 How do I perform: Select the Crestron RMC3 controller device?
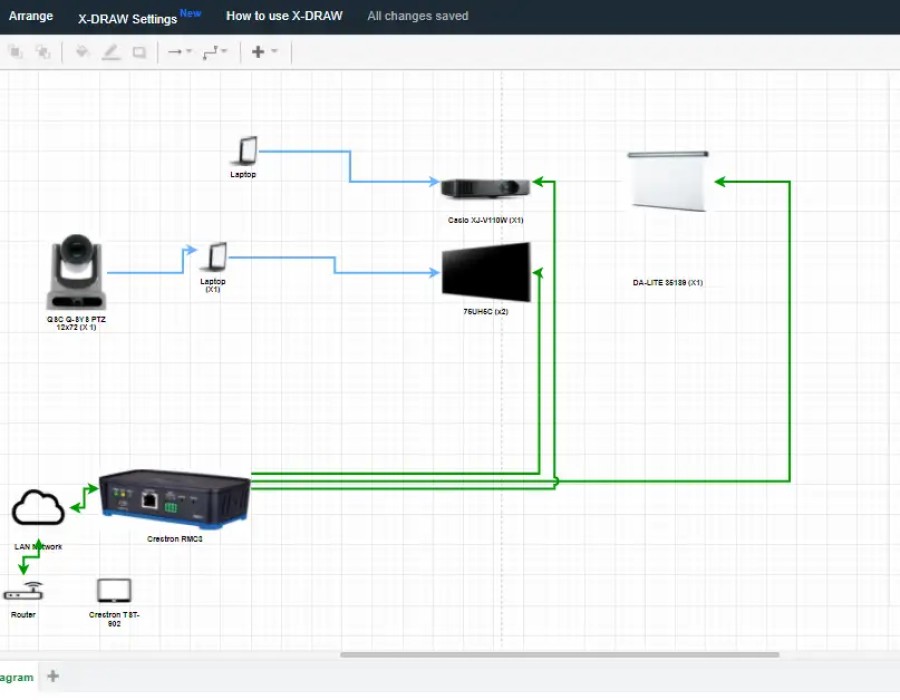pyautogui.click(x=175, y=498)
